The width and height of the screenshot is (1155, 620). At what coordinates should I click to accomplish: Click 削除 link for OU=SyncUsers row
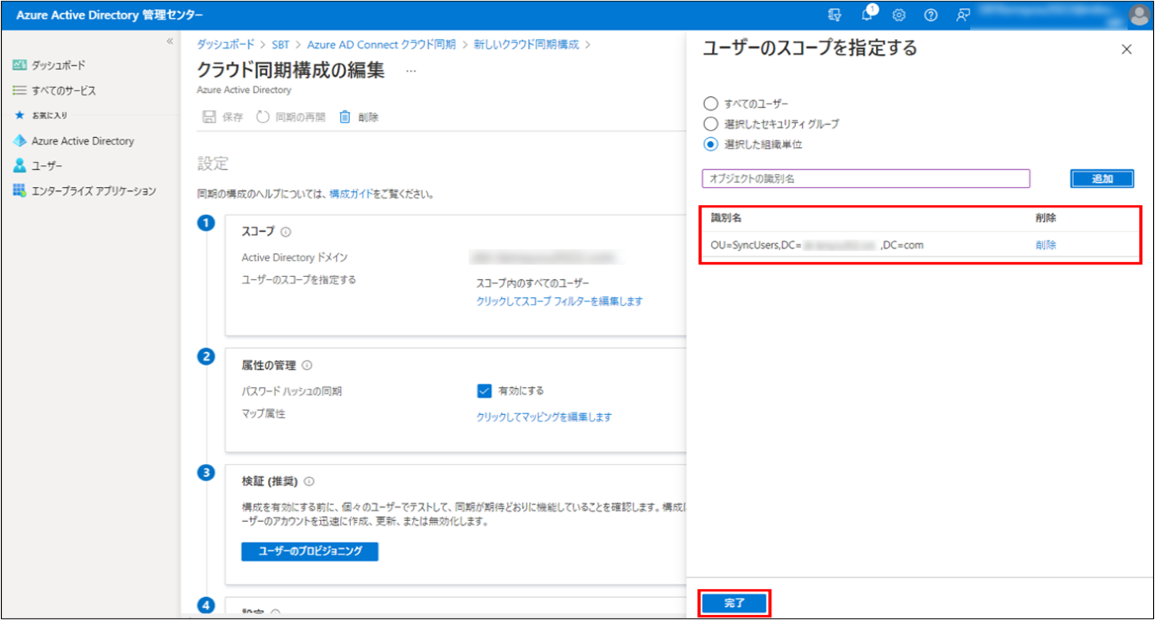click(1045, 245)
